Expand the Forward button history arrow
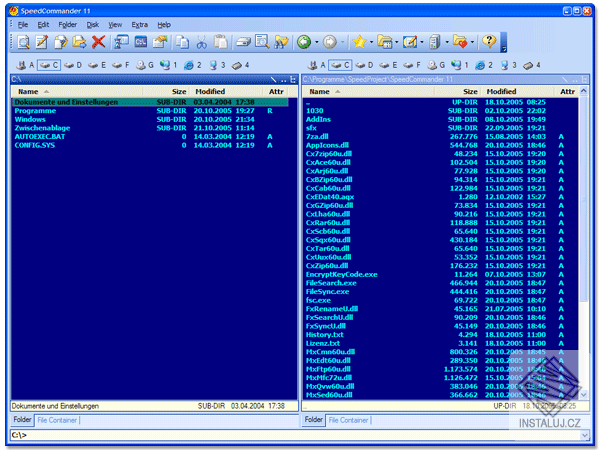The width and height of the screenshot is (600, 450). (x=342, y=42)
